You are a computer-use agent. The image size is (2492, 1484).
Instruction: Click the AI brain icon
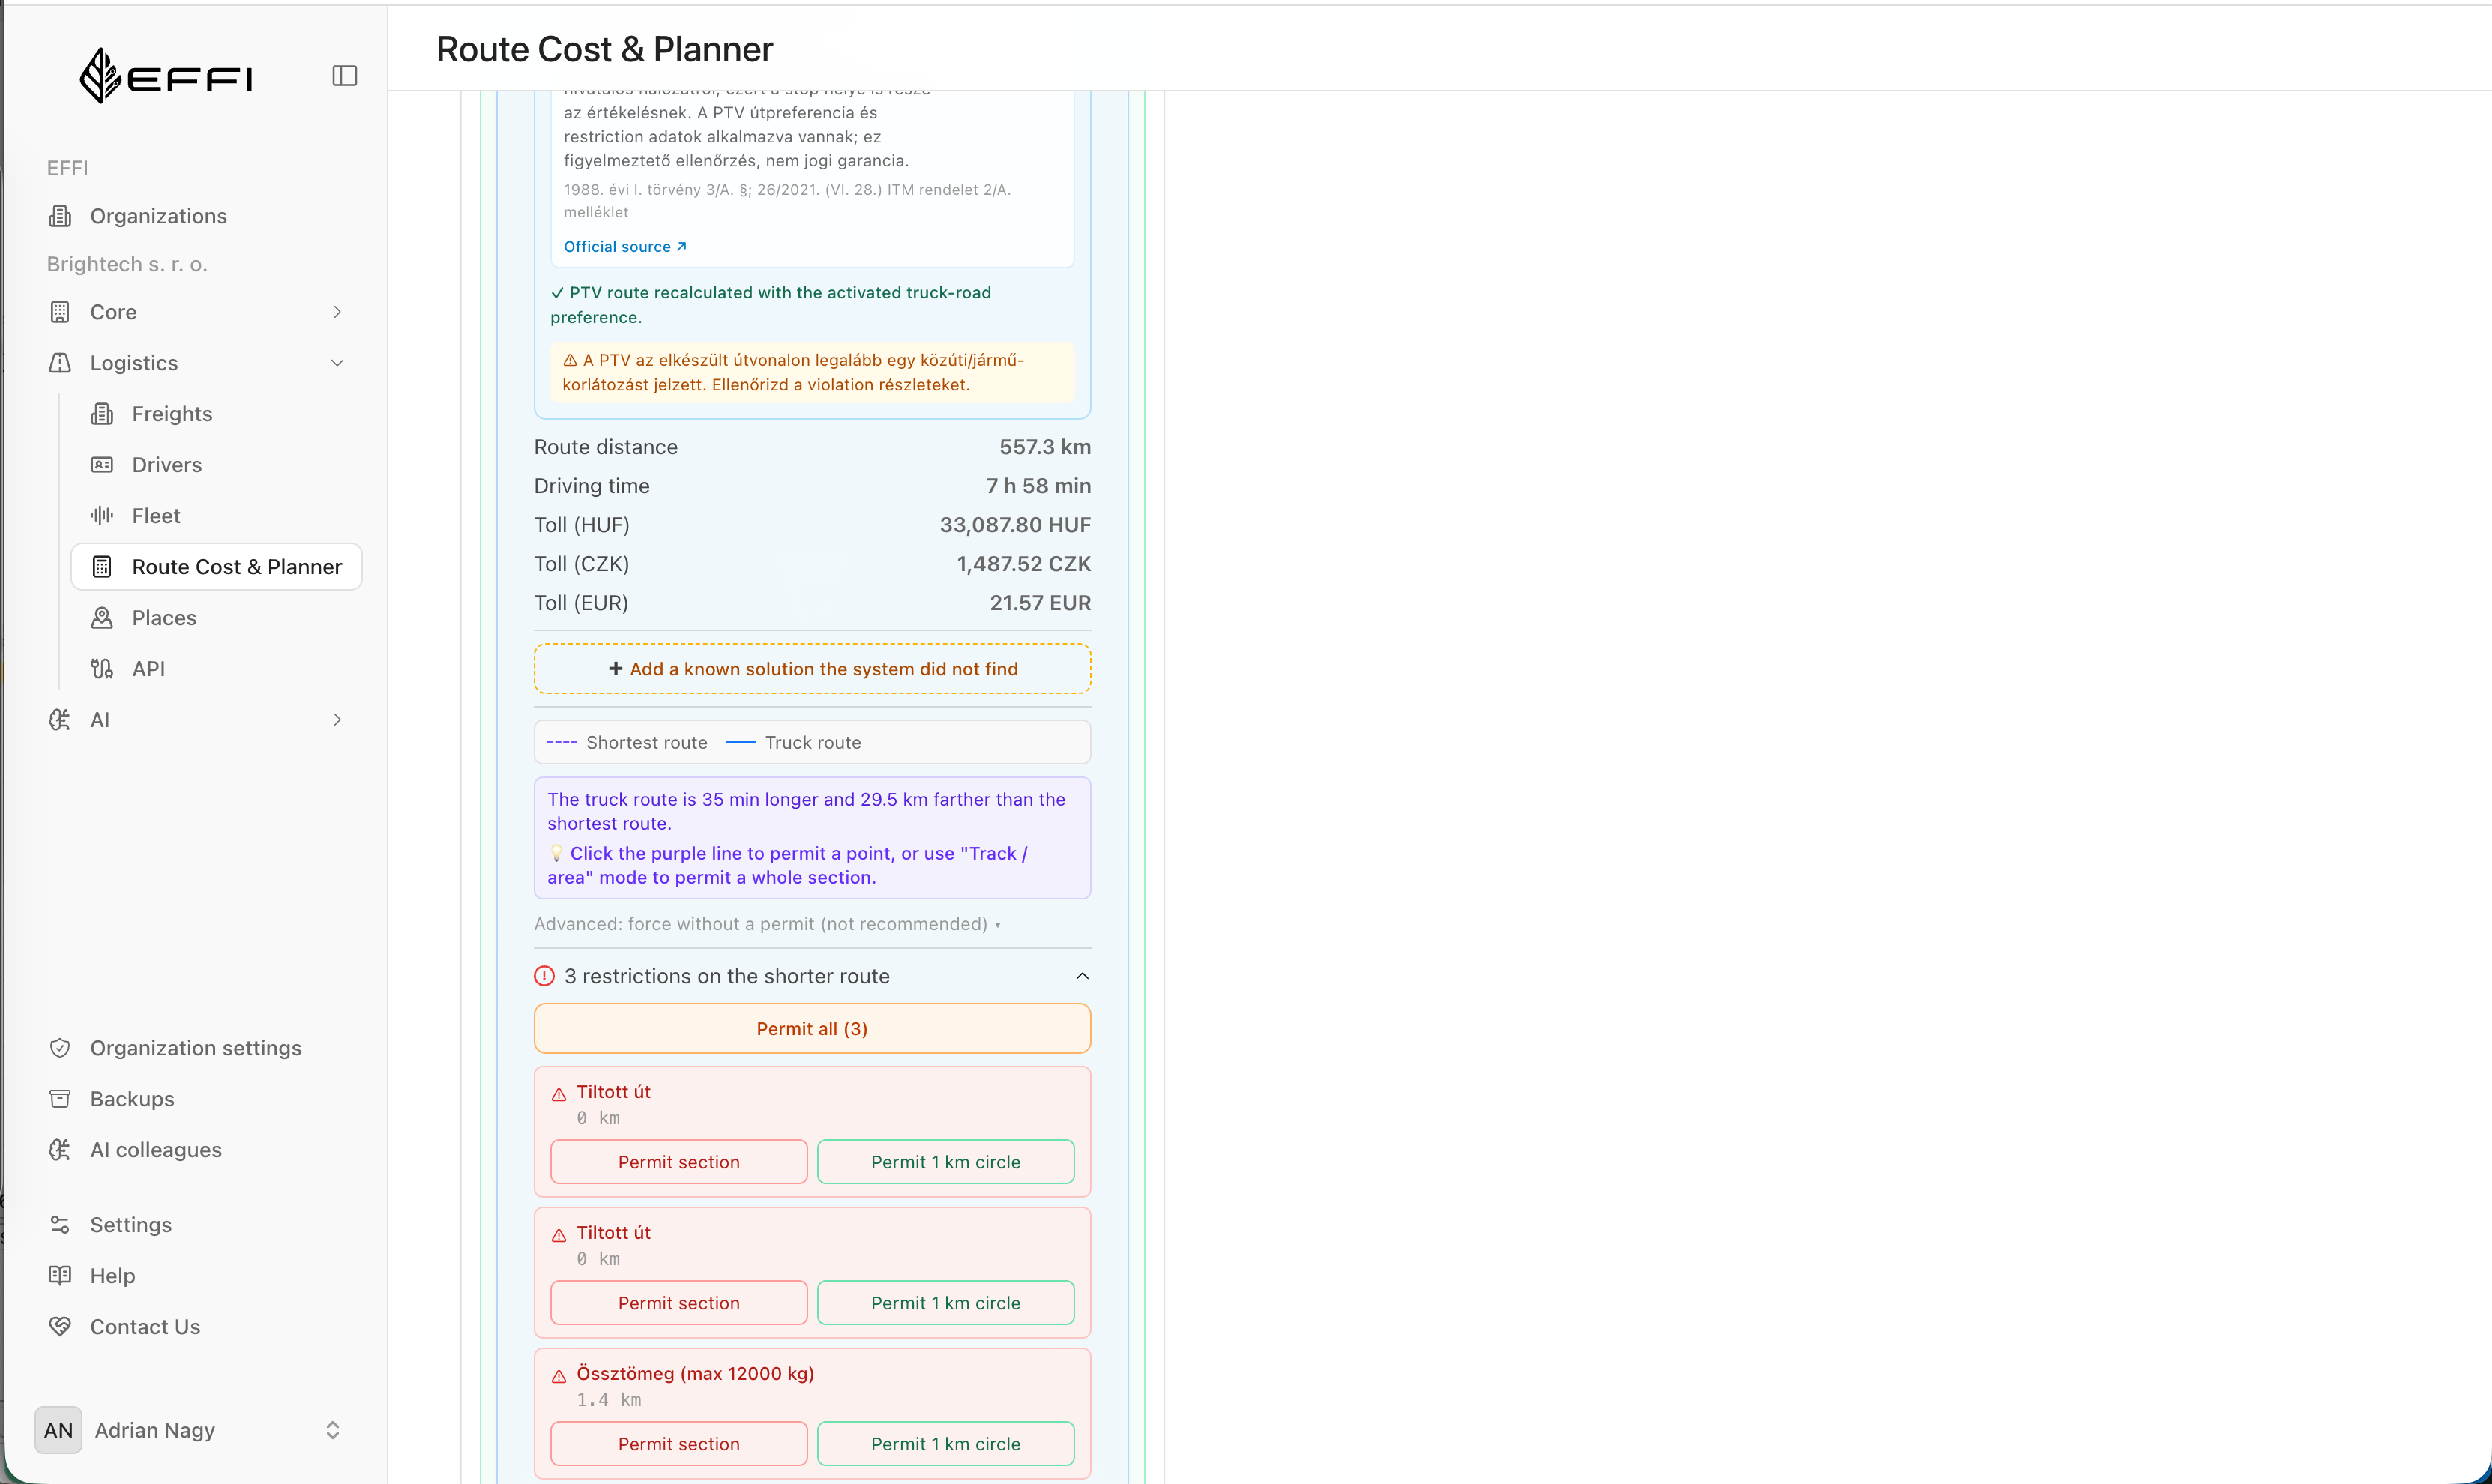pos(60,720)
